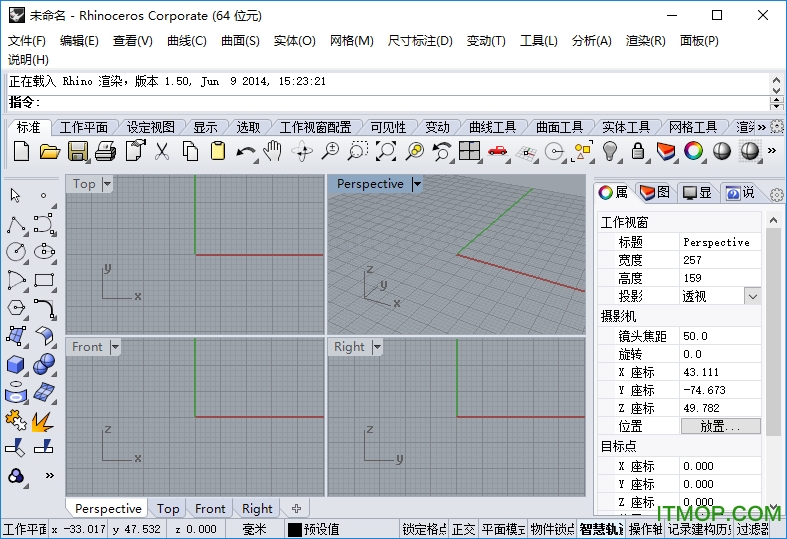This screenshot has width=787, height=539.
Task: Open the 曲线(C) menu
Action: (x=187, y=41)
